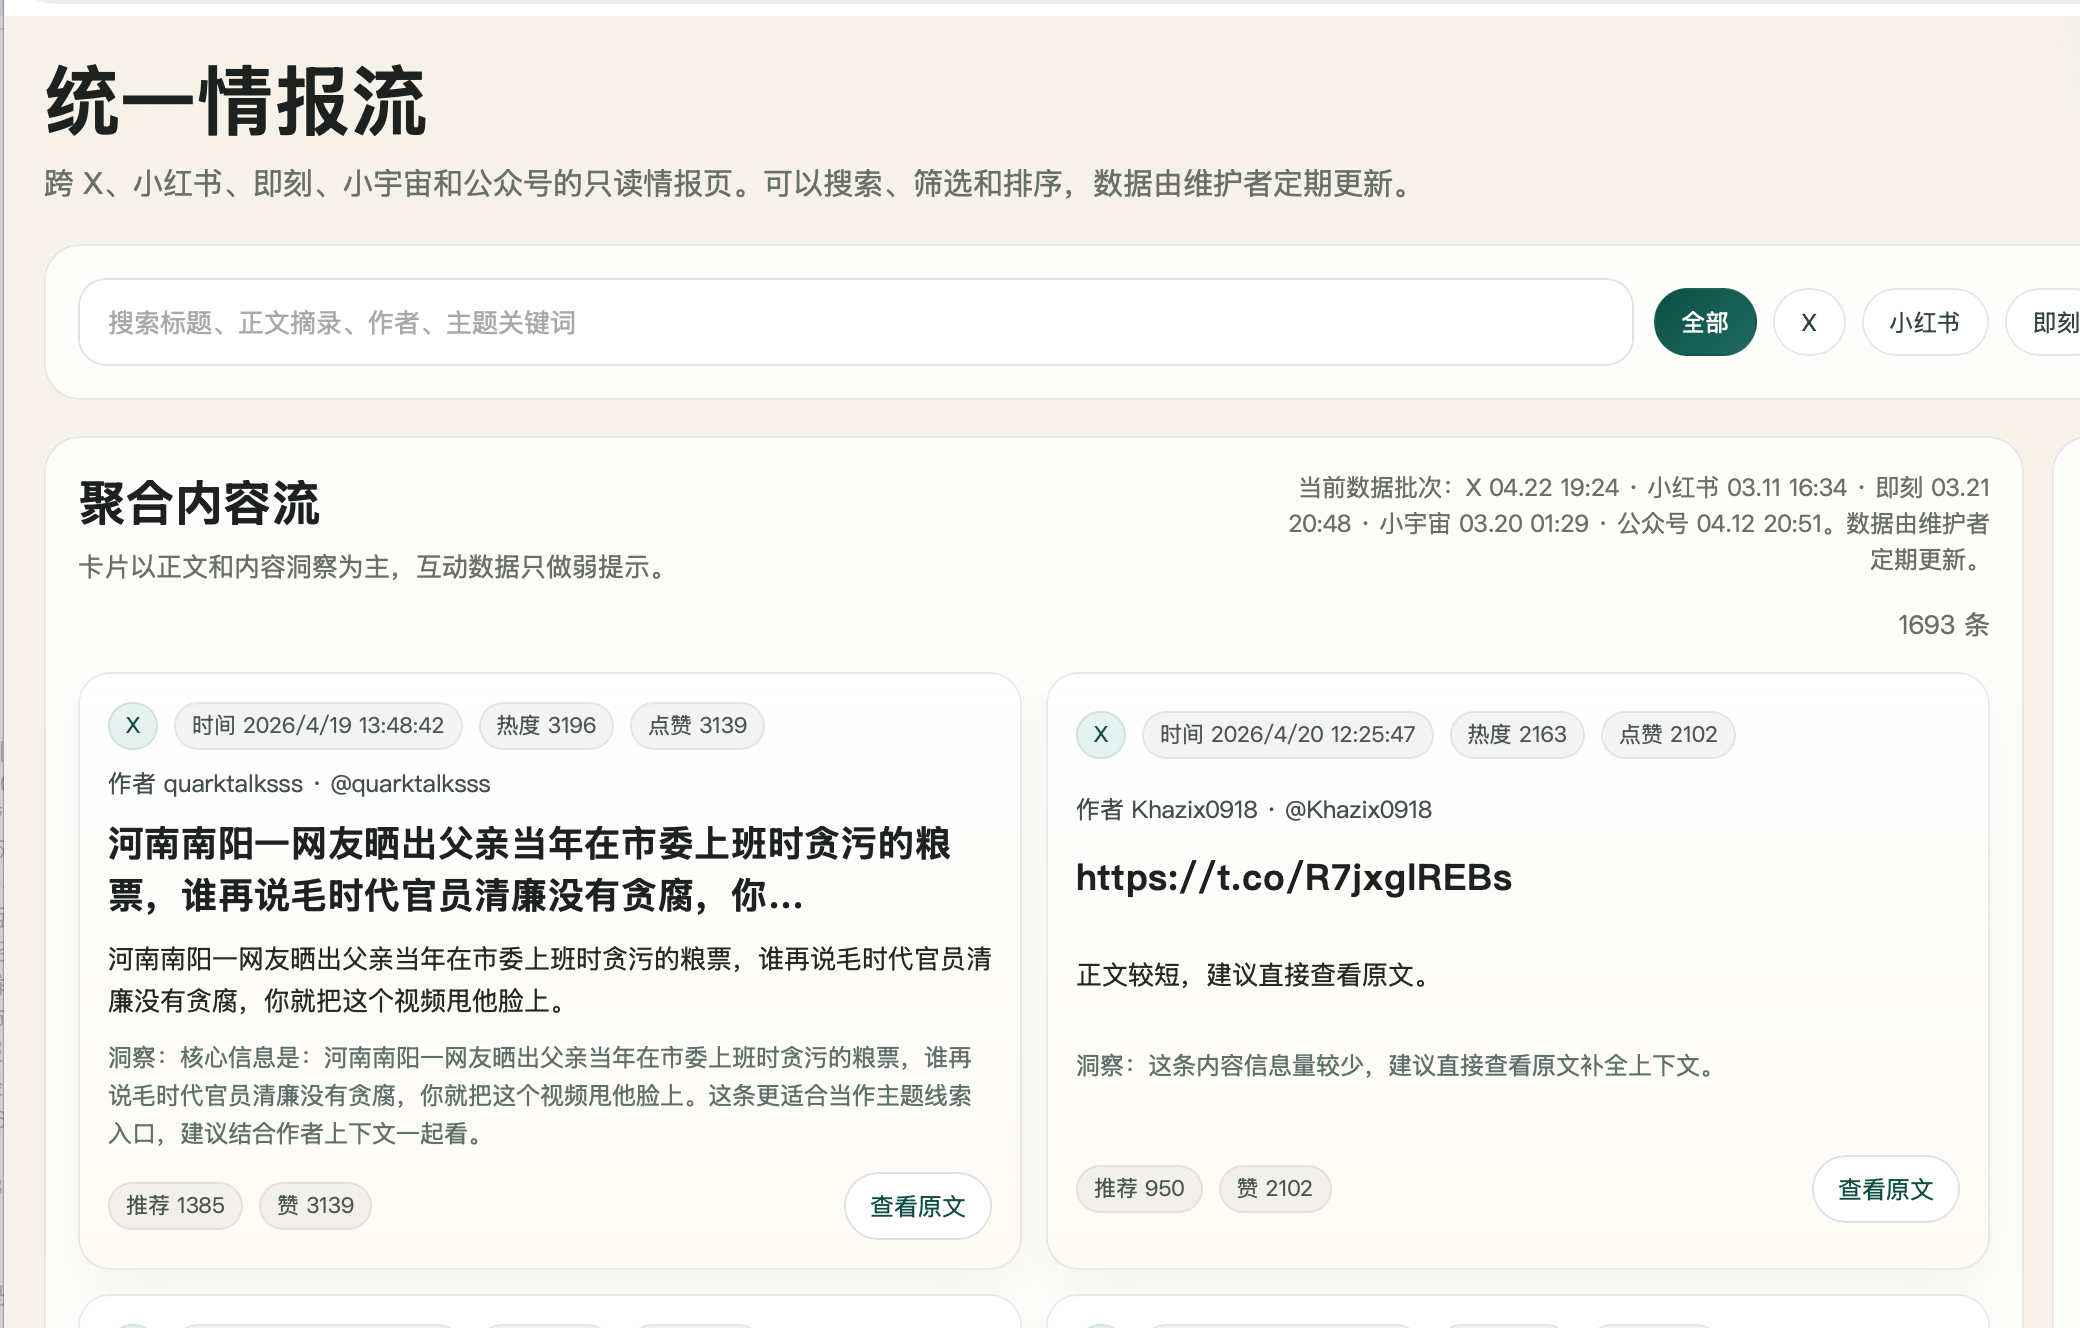Open original post for Khazix0918 card

pos(1885,1189)
